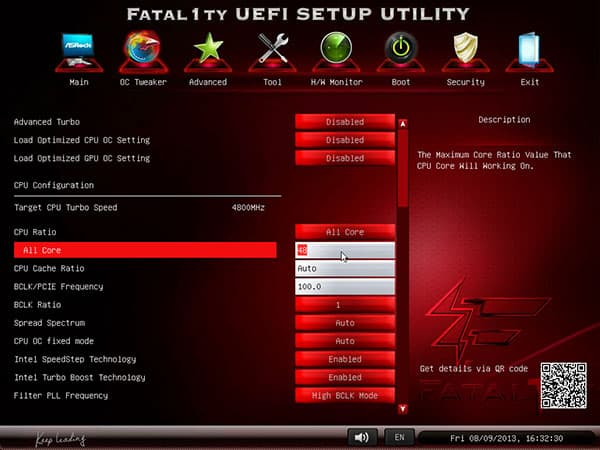Click the date and time display

click(x=506, y=438)
